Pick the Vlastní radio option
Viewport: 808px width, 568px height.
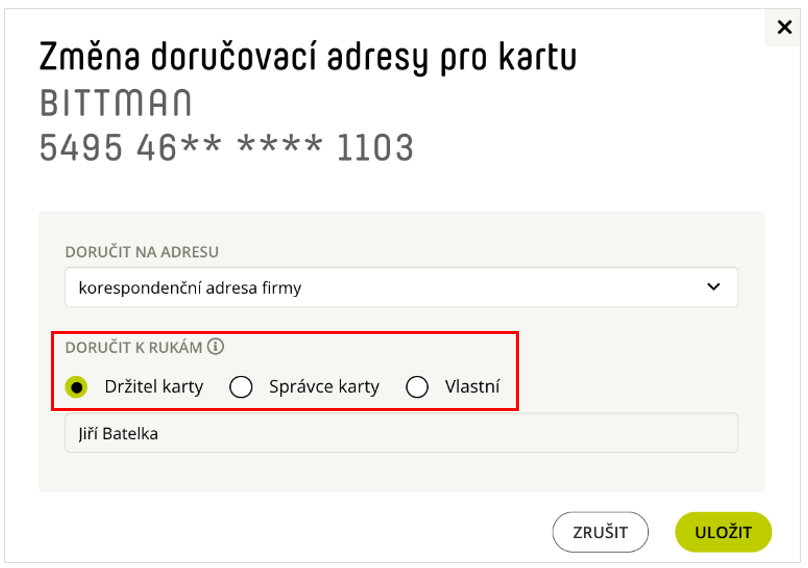coord(417,387)
